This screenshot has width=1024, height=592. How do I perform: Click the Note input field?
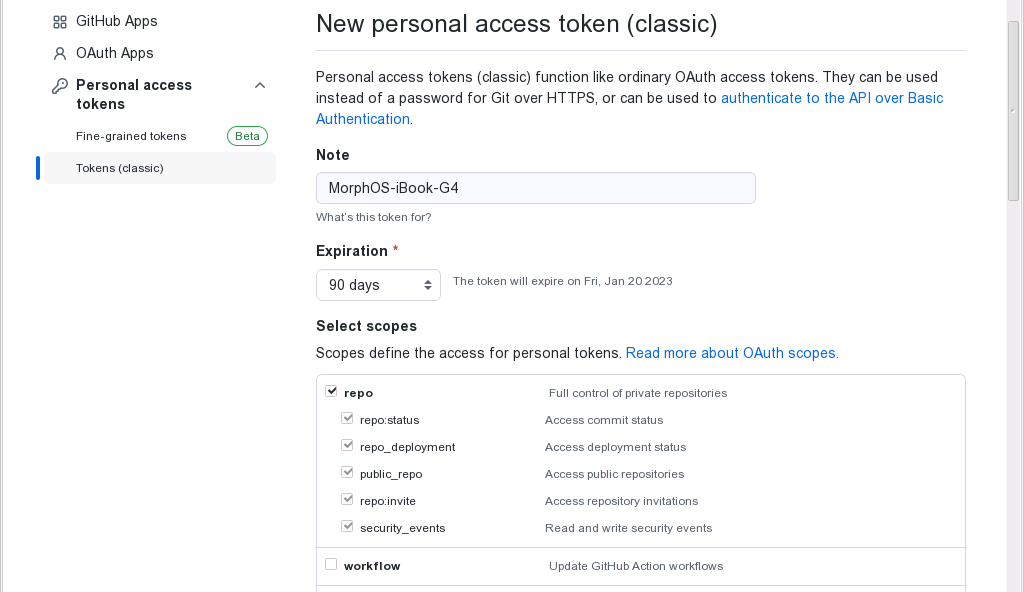pos(536,188)
